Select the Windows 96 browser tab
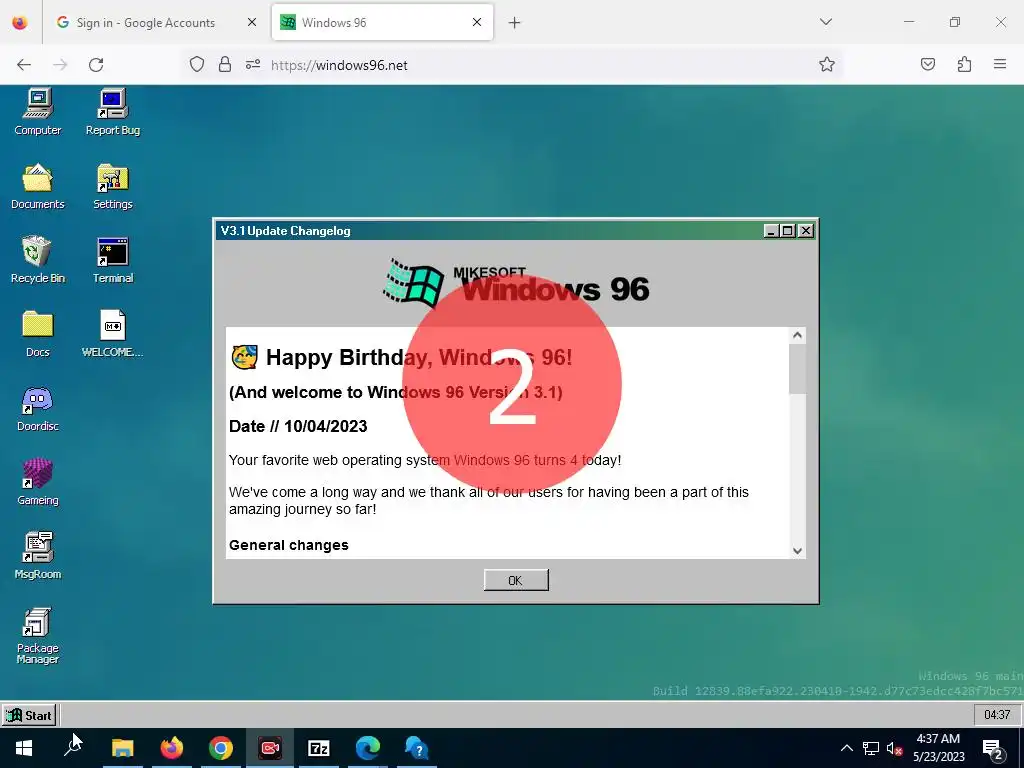 pyautogui.click(x=382, y=22)
